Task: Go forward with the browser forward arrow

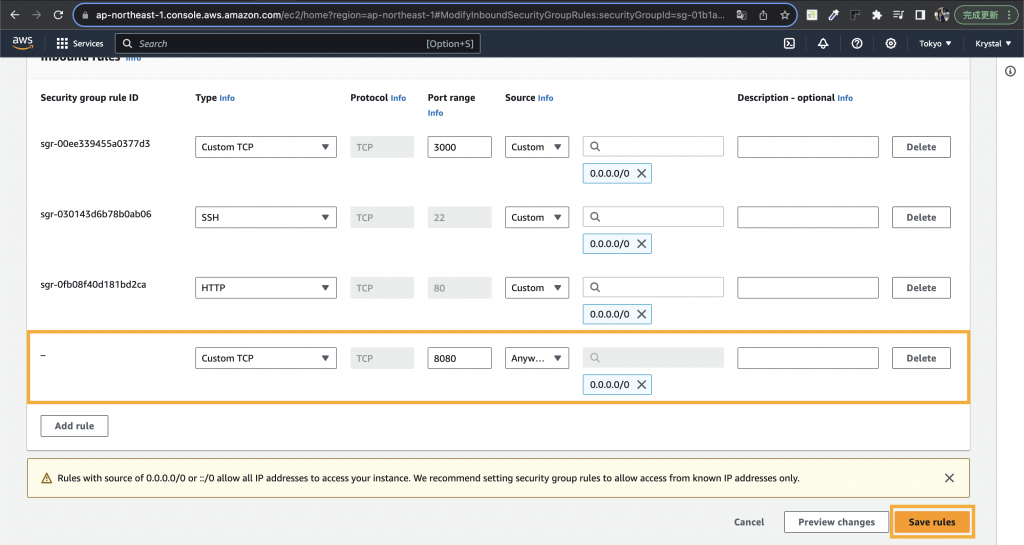Action: click(x=36, y=15)
